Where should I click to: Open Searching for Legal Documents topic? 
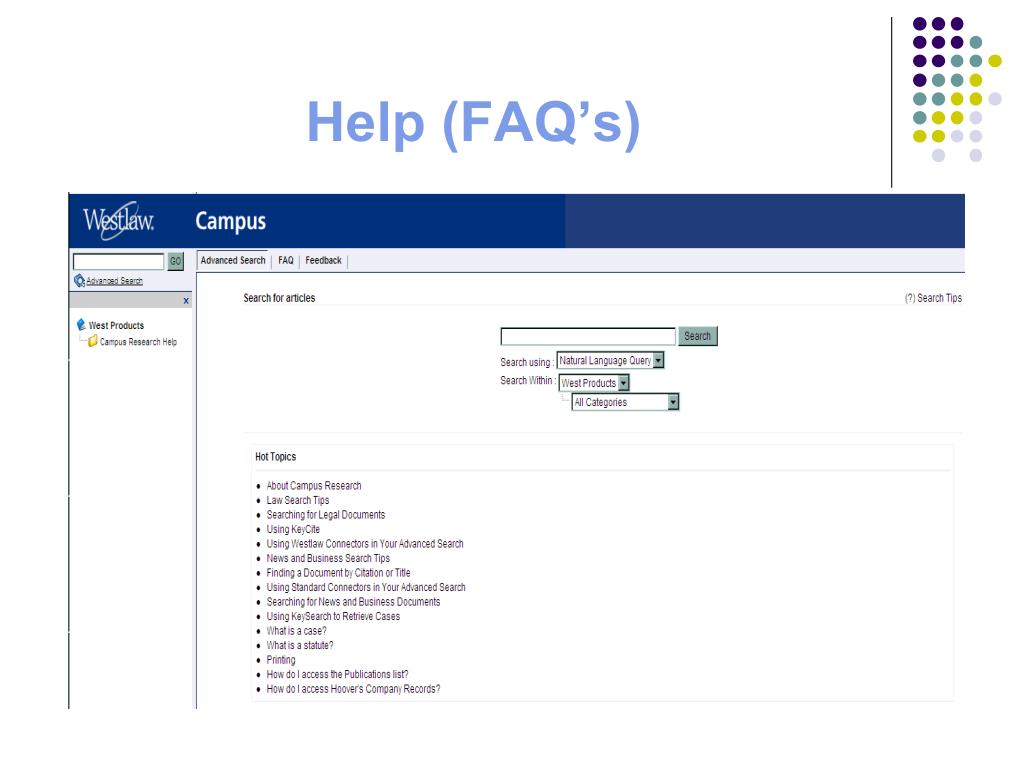pos(325,515)
